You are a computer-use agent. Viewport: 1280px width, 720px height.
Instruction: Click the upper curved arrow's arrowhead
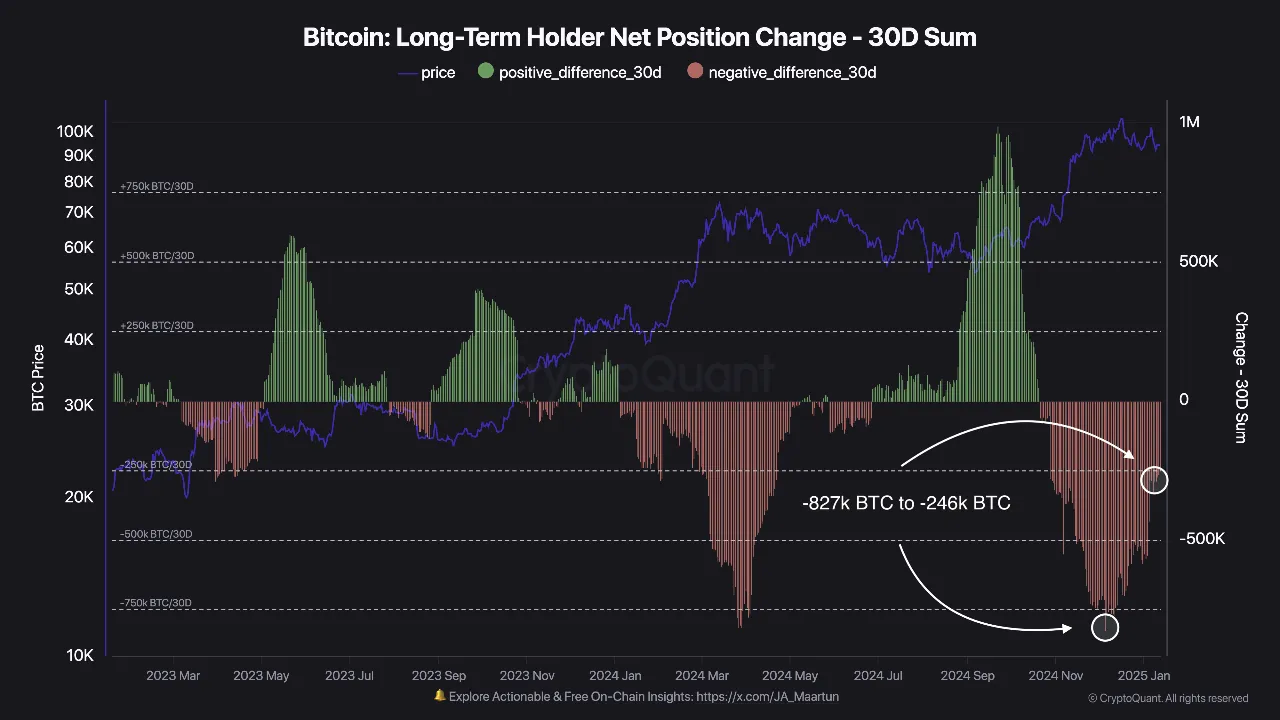(1130, 455)
